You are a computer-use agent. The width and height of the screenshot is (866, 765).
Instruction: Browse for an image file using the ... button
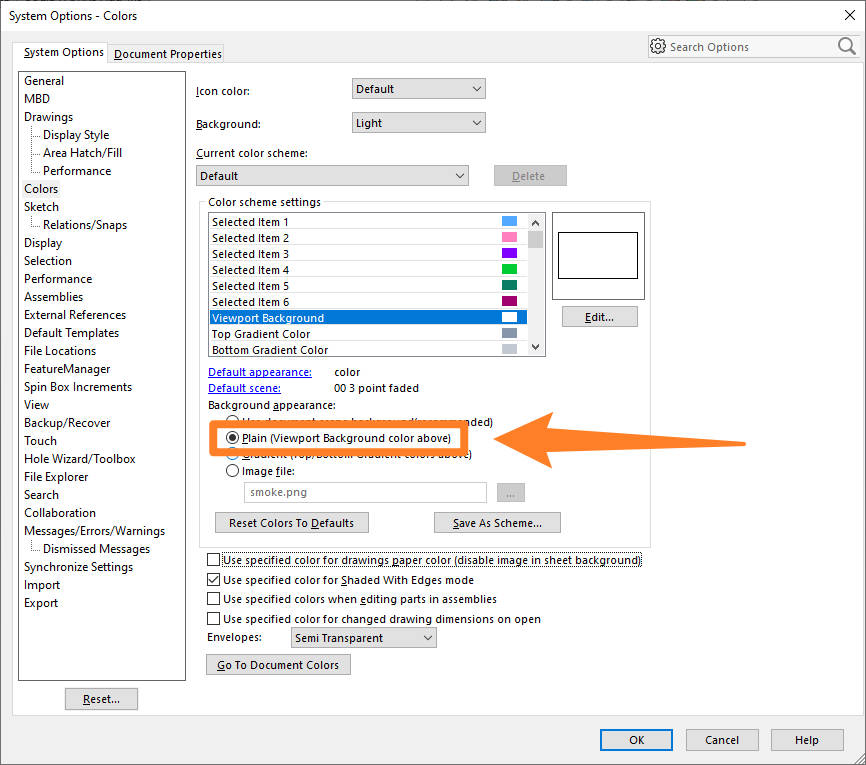coord(510,492)
